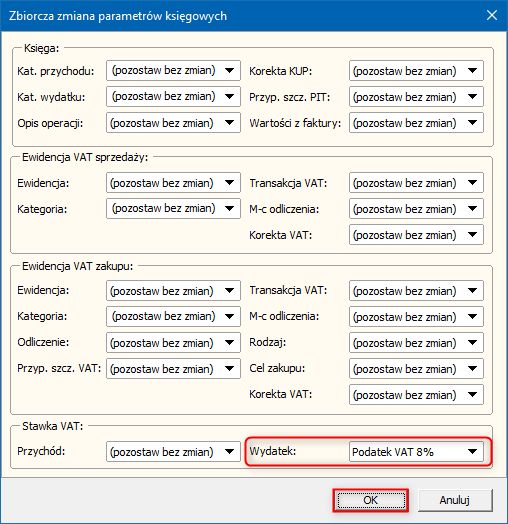Expand the Przychód VAT rate dropdown
The image size is (508, 524).
173,451
